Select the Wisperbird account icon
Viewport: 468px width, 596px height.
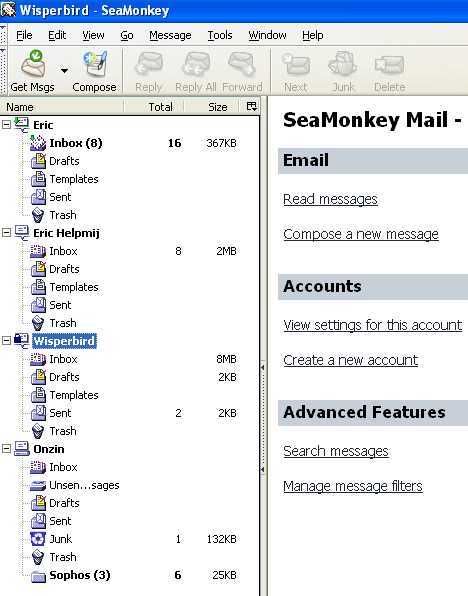(x=22, y=341)
